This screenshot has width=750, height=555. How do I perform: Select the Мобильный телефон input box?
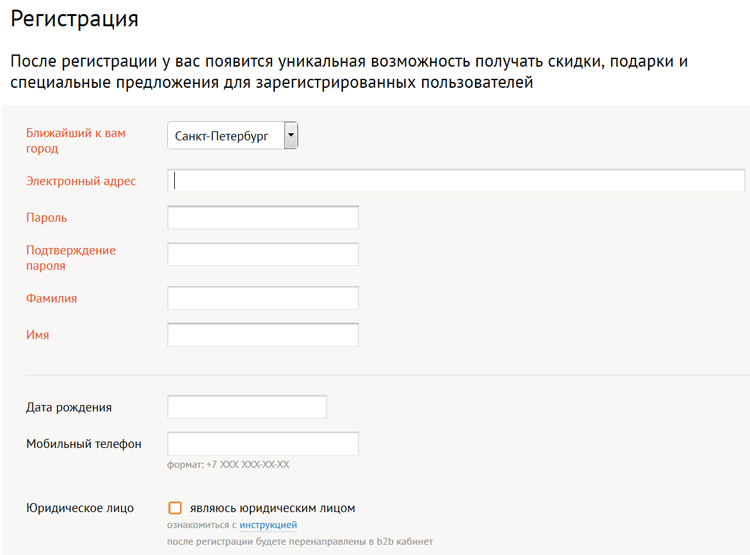pos(263,444)
